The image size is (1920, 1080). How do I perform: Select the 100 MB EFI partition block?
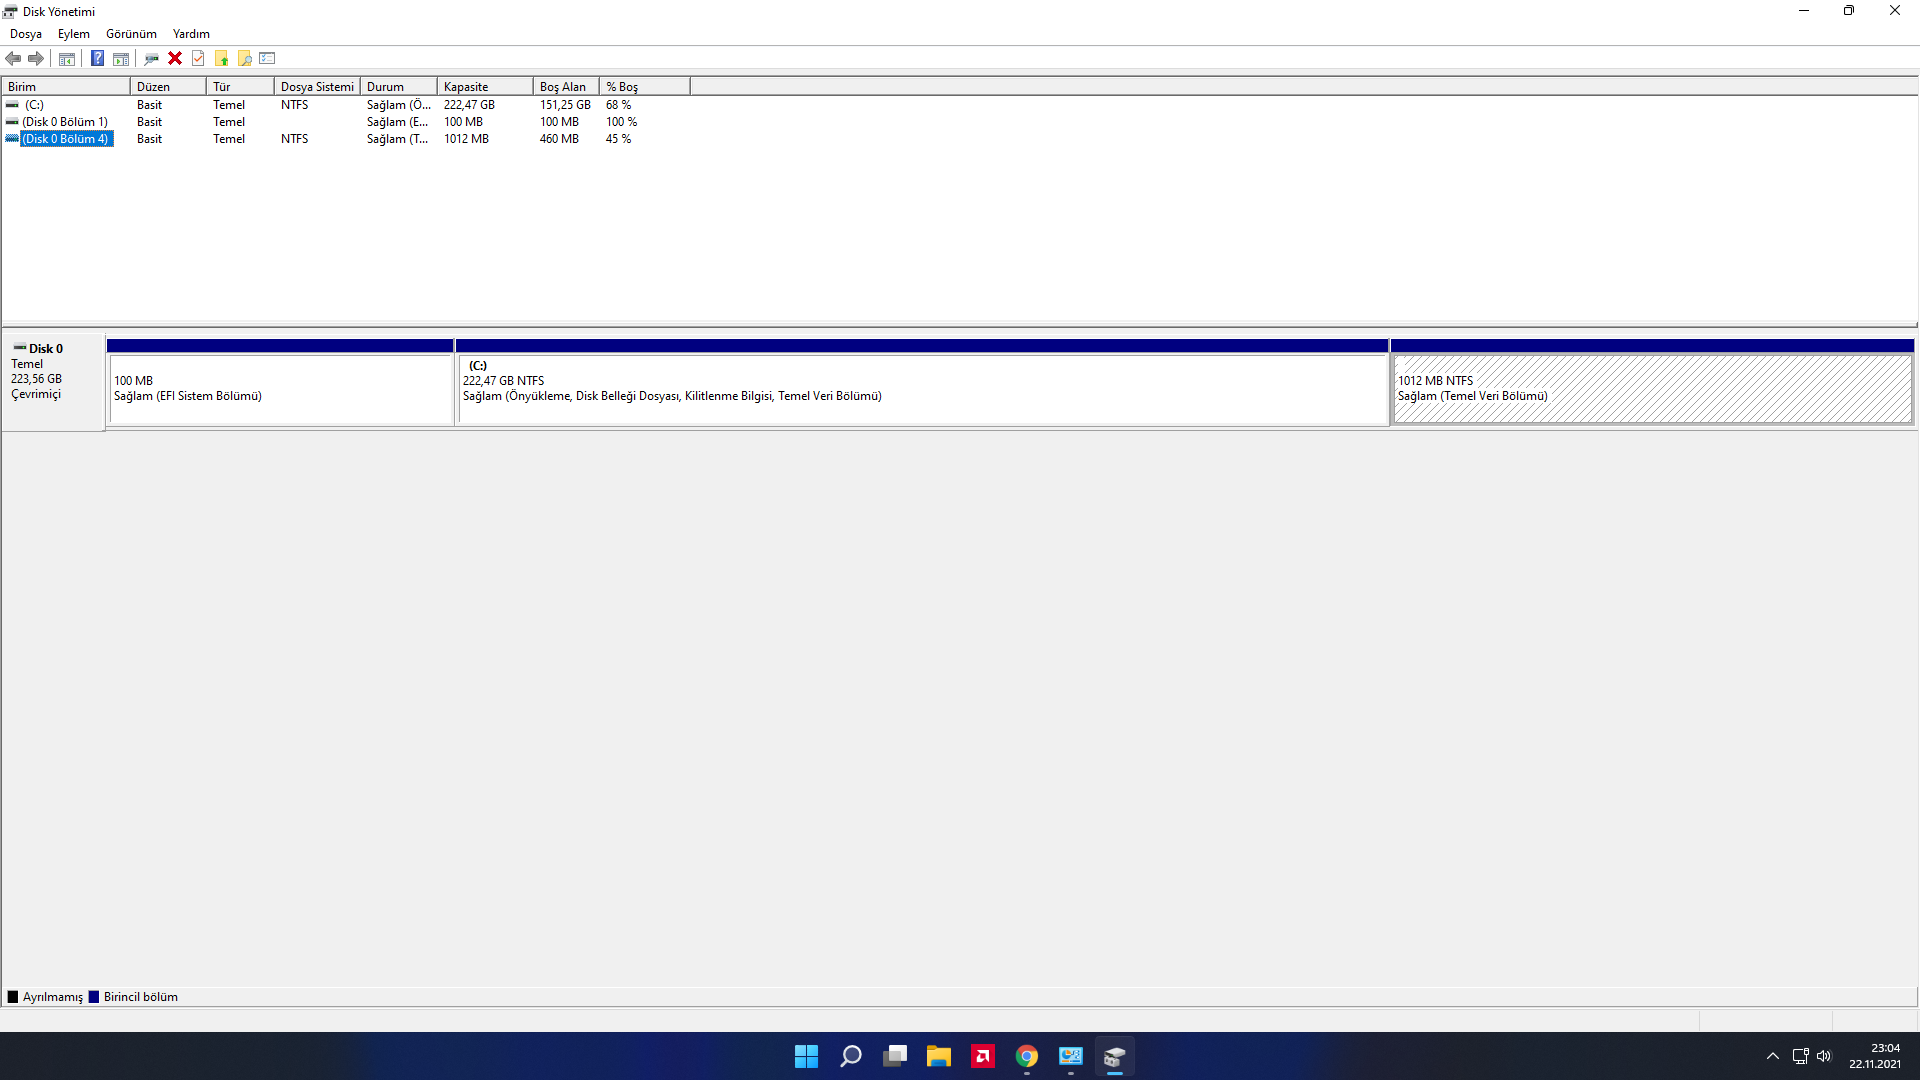pos(280,388)
